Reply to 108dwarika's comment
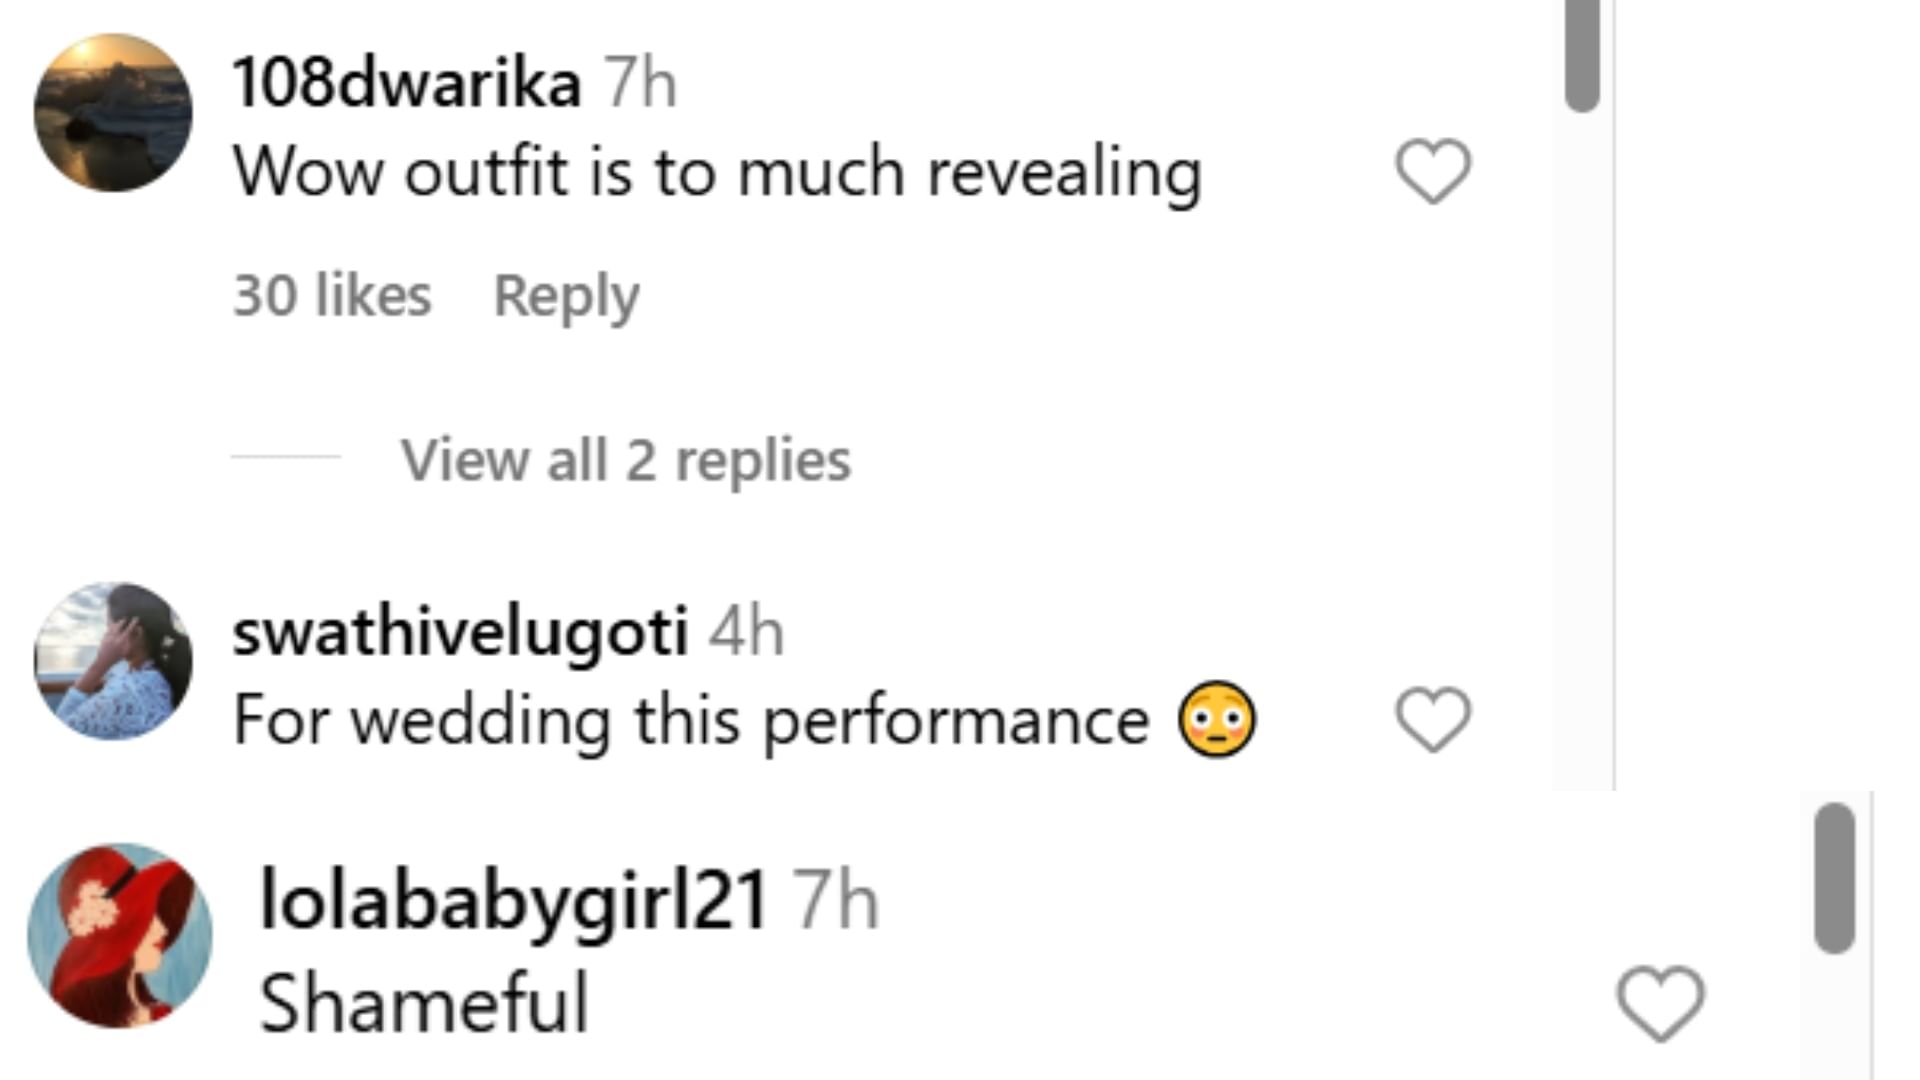This screenshot has height=1080, width=1920. [566, 296]
